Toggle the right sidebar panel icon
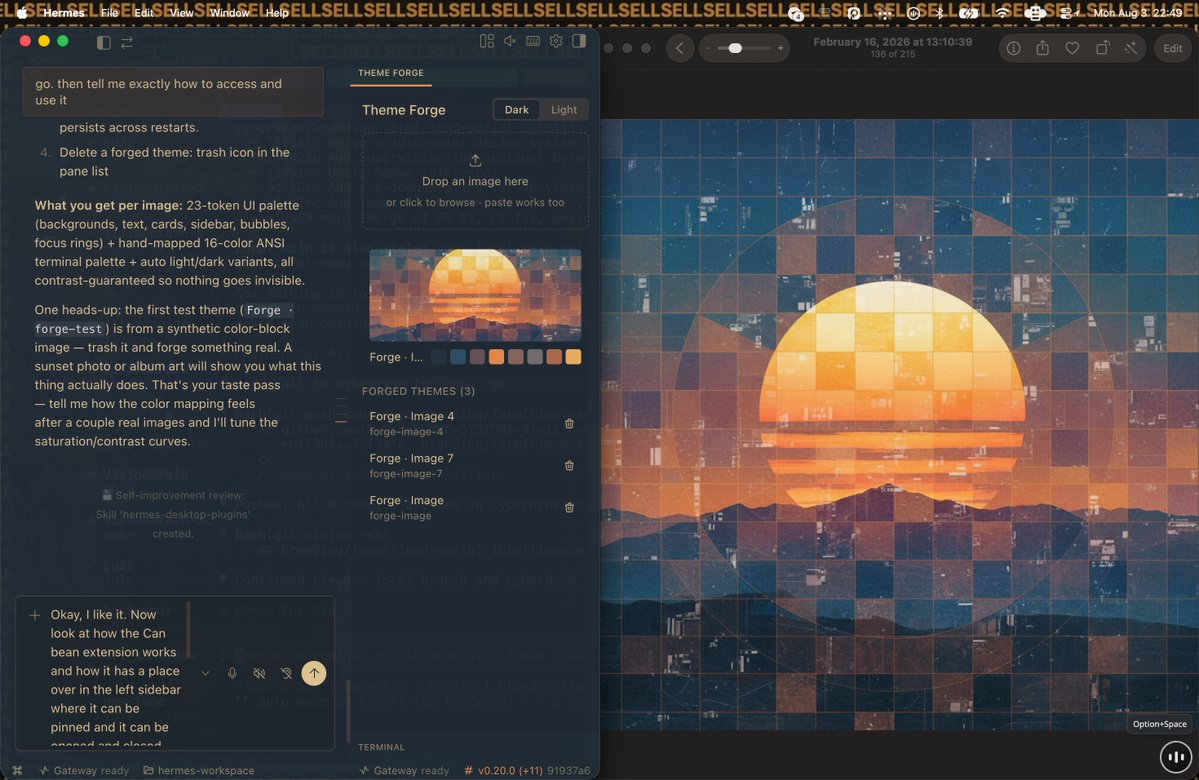Viewport: 1199px width, 780px height. (x=579, y=41)
